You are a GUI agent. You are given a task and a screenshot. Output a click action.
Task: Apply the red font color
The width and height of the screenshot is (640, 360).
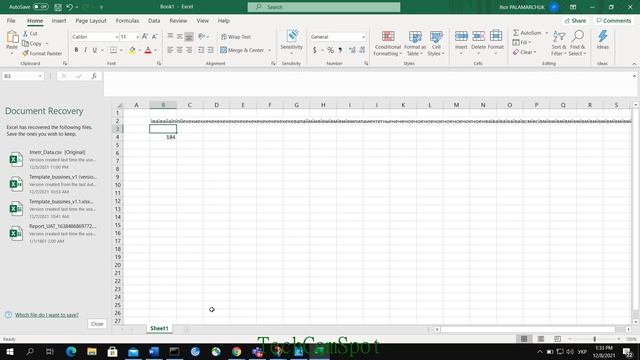pyautogui.click(x=148, y=50)
